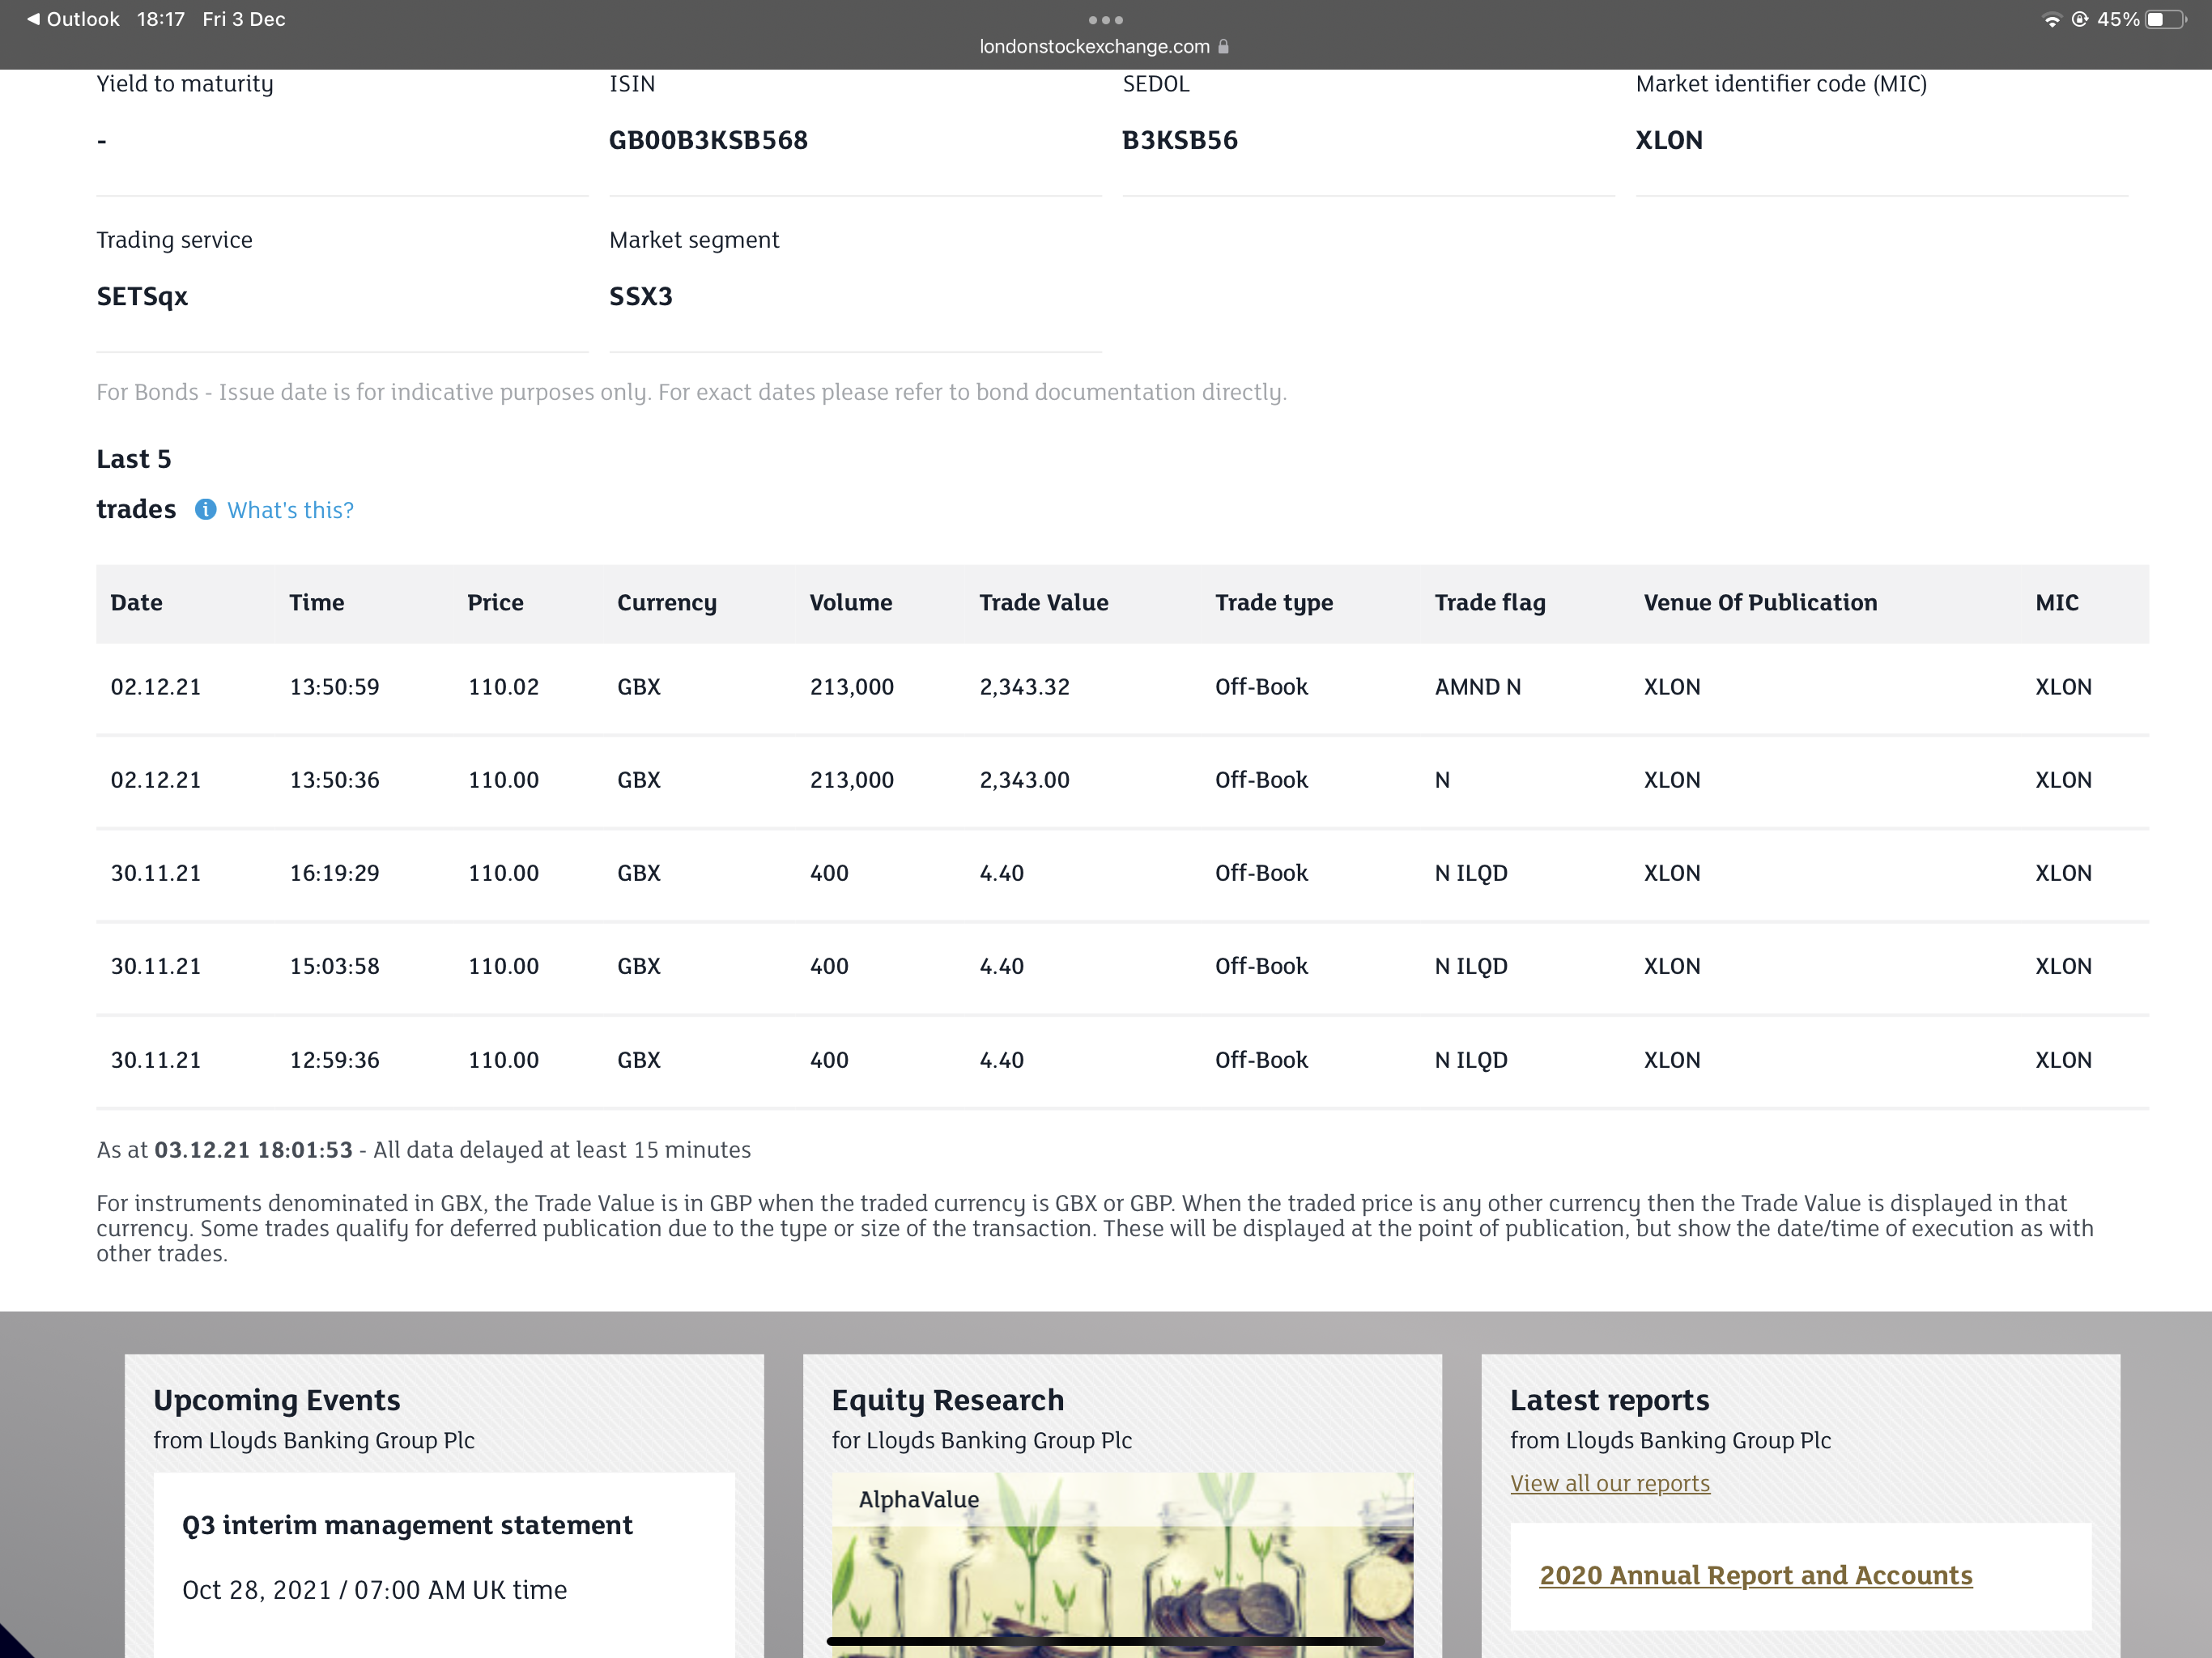Tap the Upcoming Events heading
The height and width of the screenshot is (1658, 2212).
tap(277, 1400)
